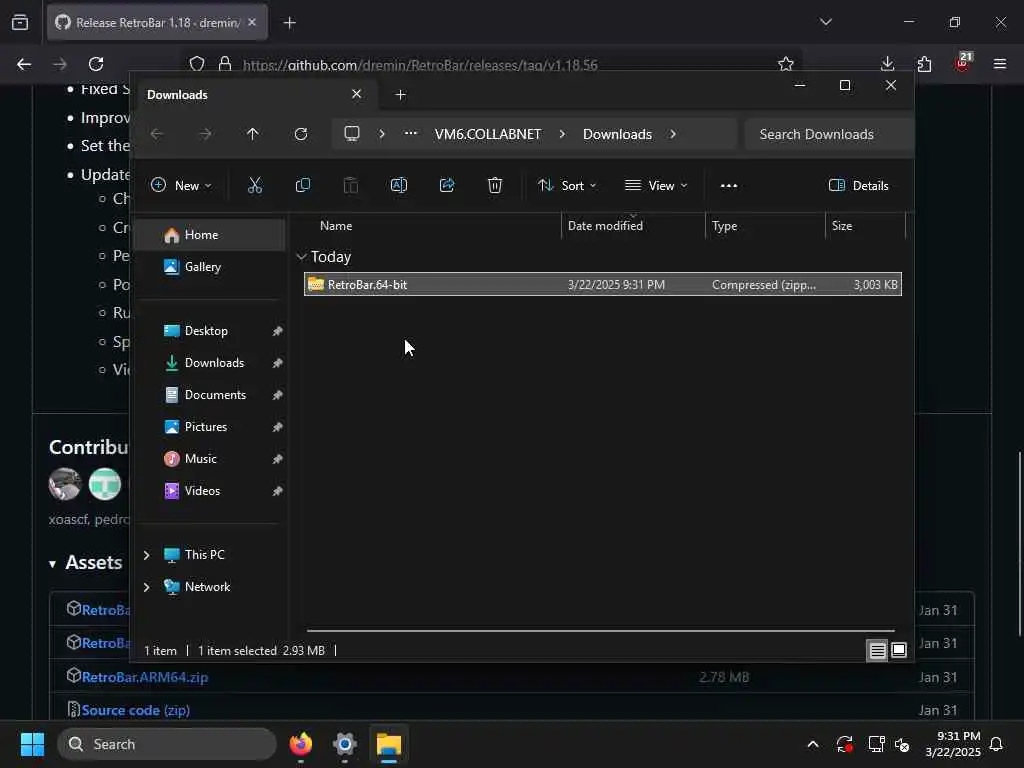Image resolution: width=1024 pixels, height=768 pixels.
Task: Click the Windows taskbar Search box
Action: (167, 744)
